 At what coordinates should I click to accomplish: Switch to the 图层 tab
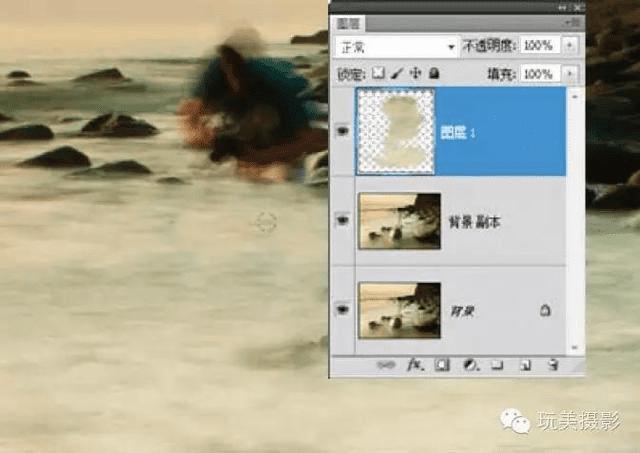[349, 24]
